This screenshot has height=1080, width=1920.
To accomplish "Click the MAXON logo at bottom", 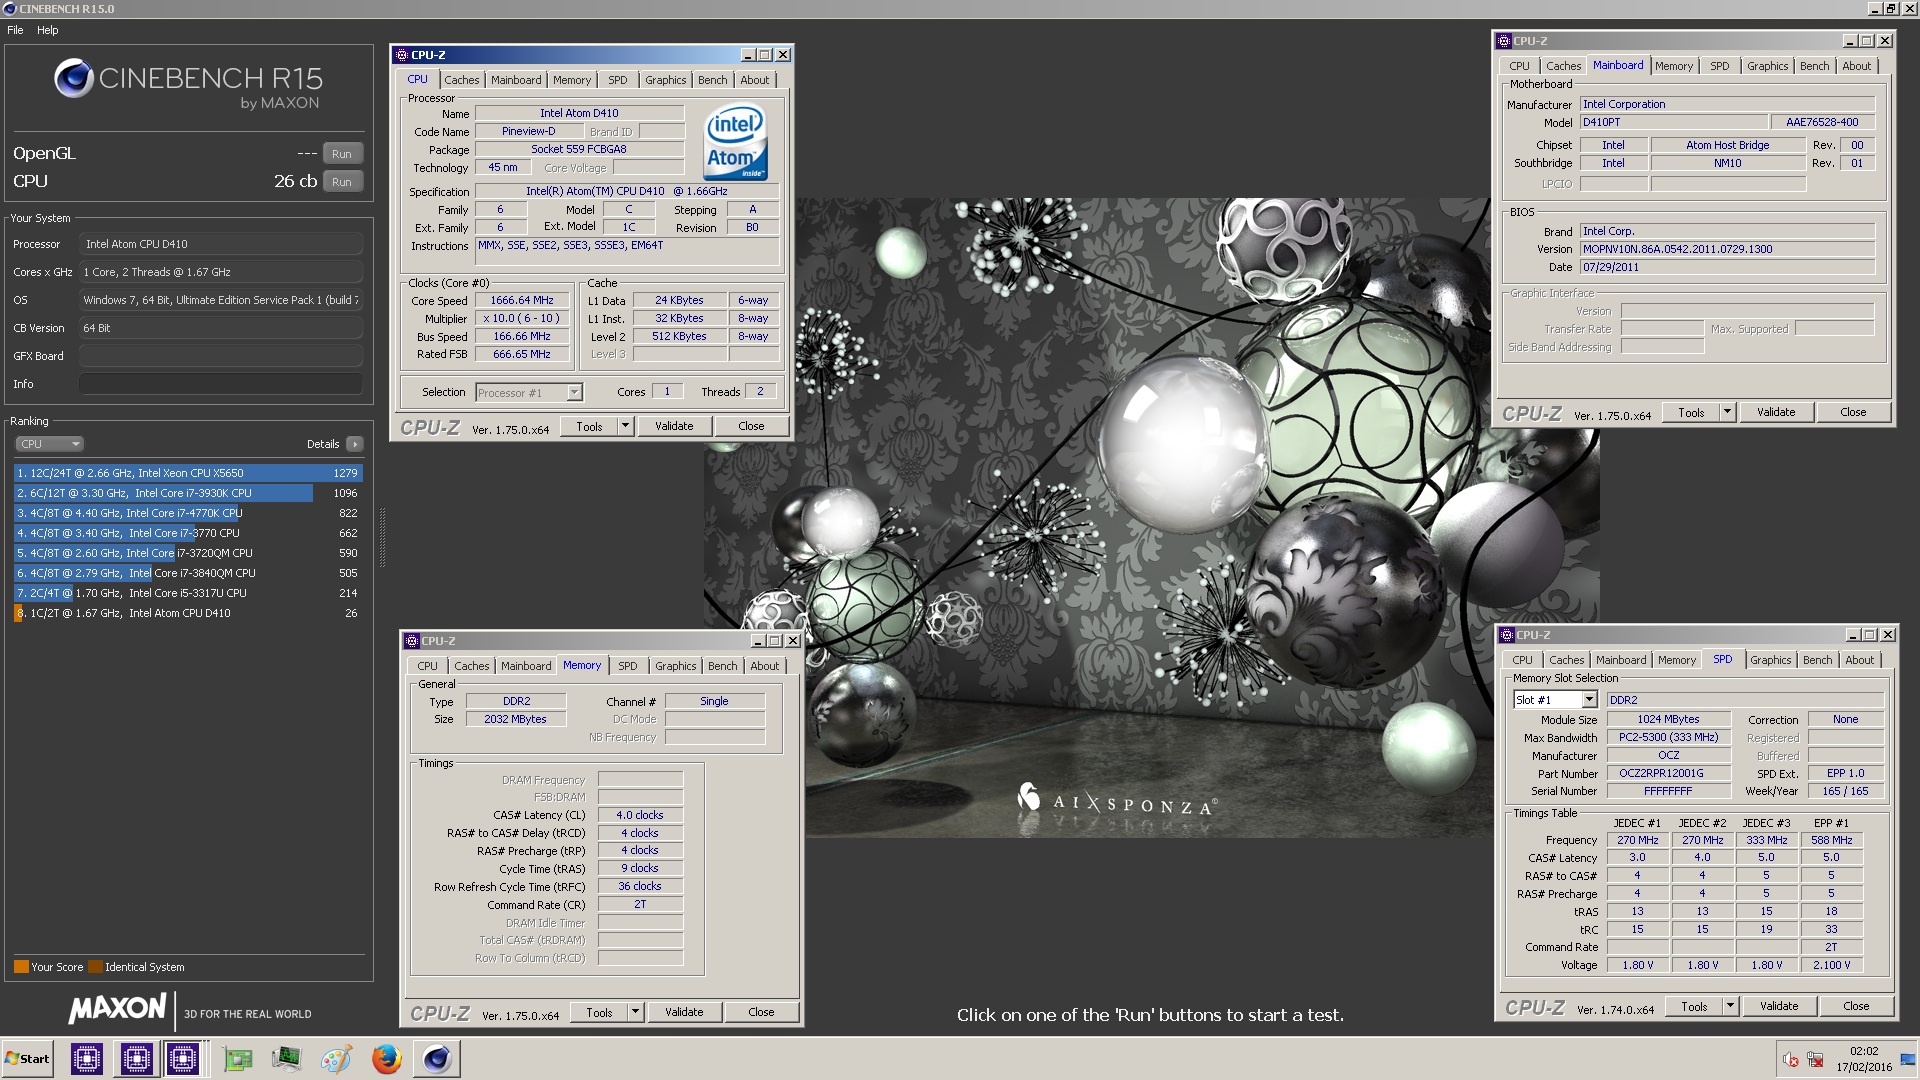I will click(117, 1009).
